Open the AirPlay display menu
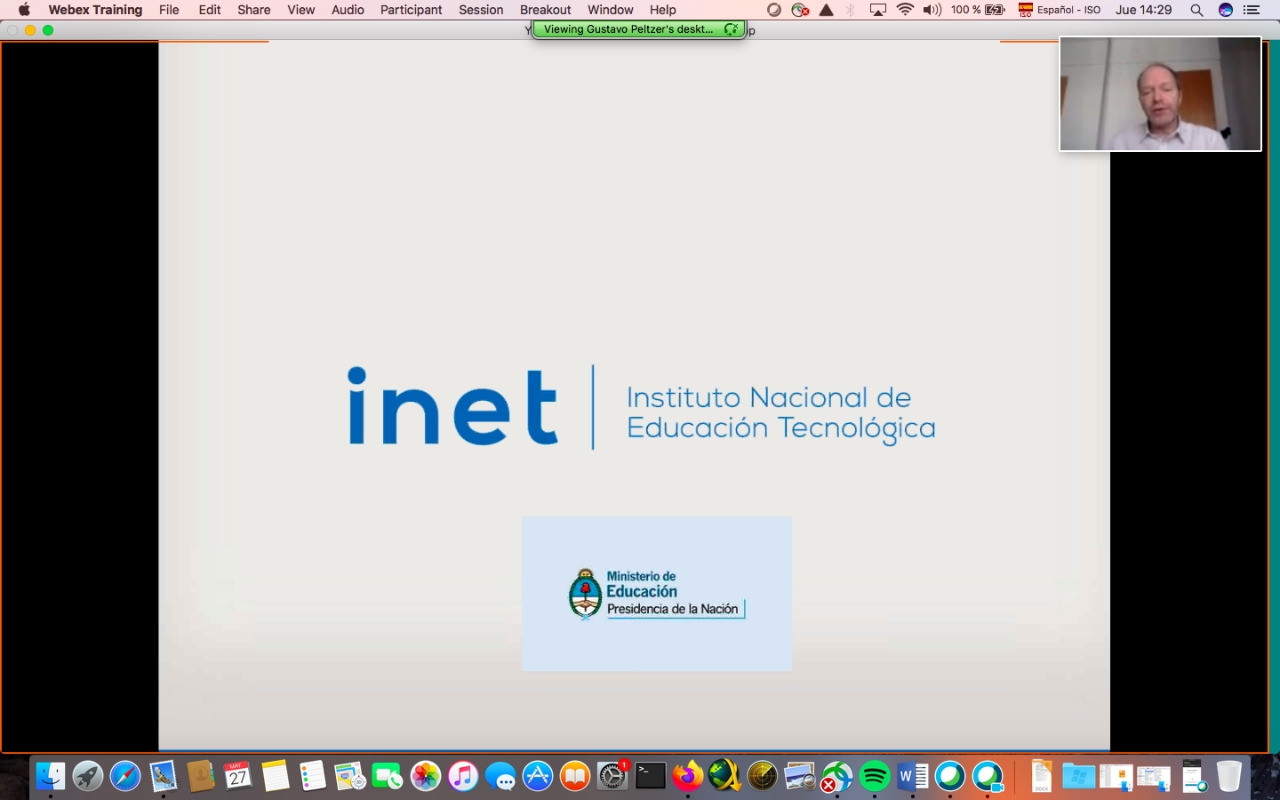The height and width of the screenshot is (800, 1280). click(x=878, y=10)
